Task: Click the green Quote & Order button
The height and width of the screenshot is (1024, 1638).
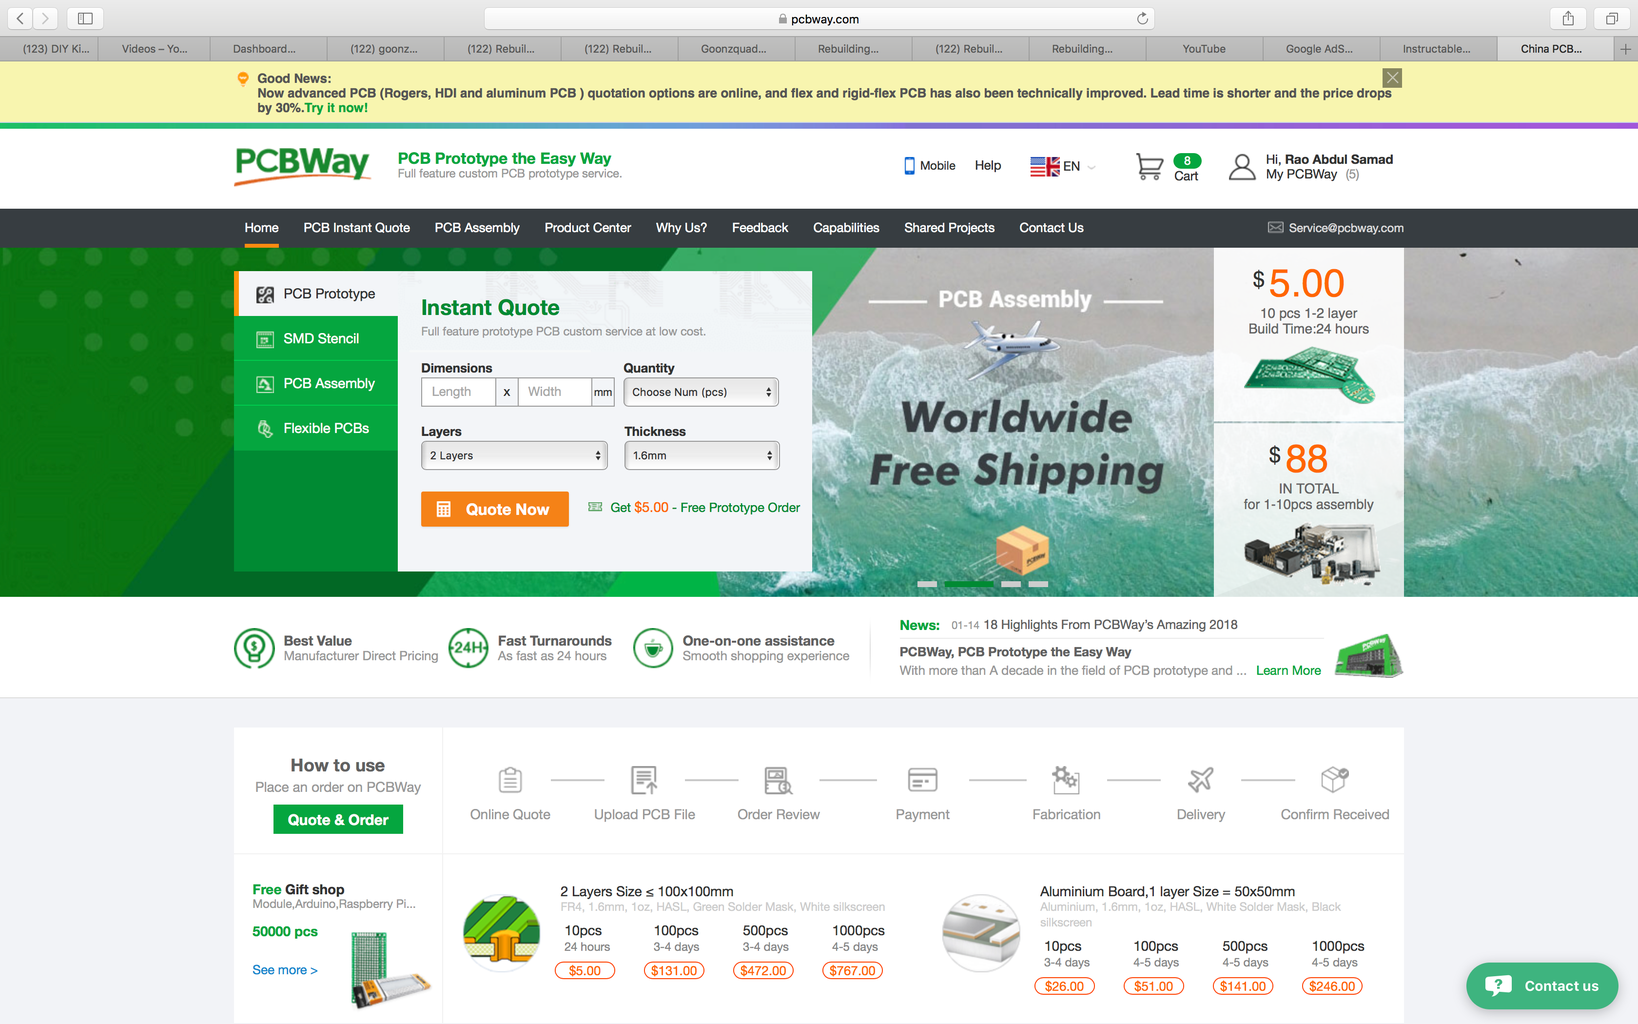Action: pos(338,819)
